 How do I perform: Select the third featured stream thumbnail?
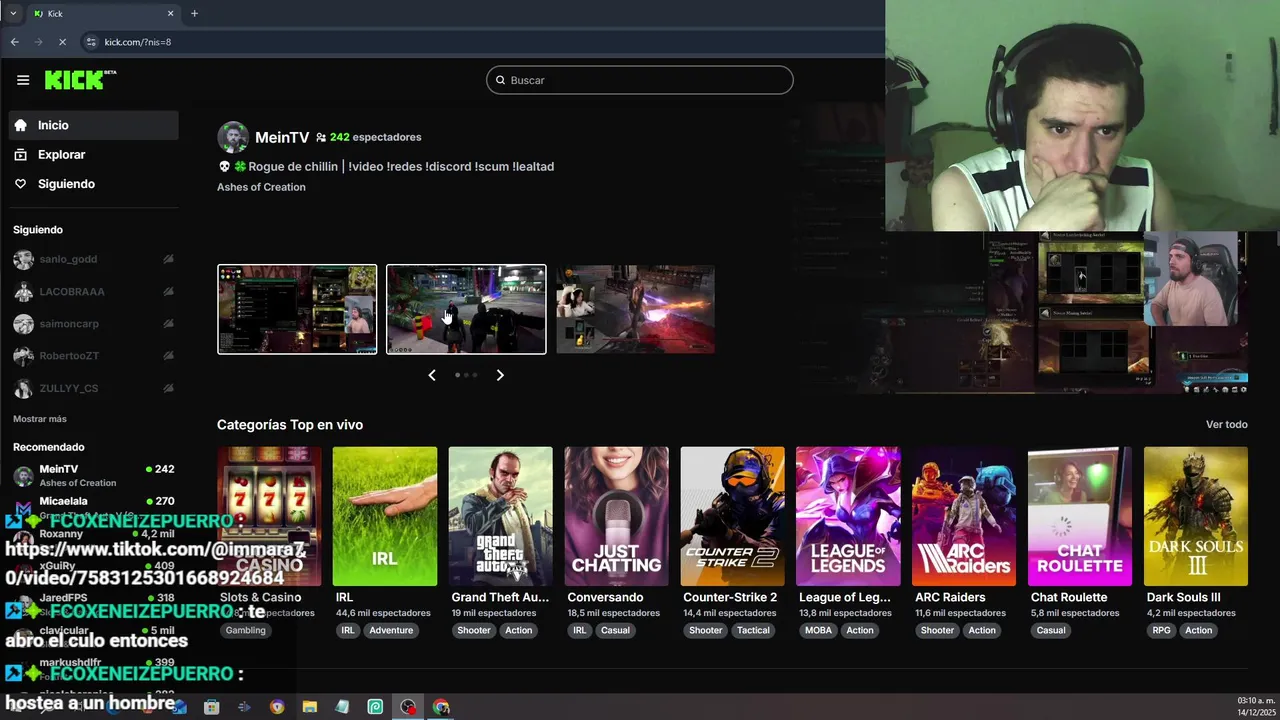pos(635,309)
